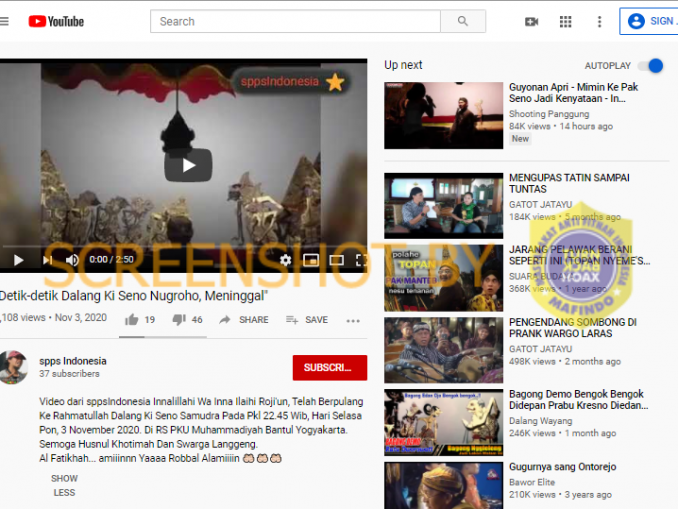The height and width of the screenshot is (509, 678).
Task: Open Gugurnya sang Ontorejo title
Action: pyautogui.click(x=563, y=467)
